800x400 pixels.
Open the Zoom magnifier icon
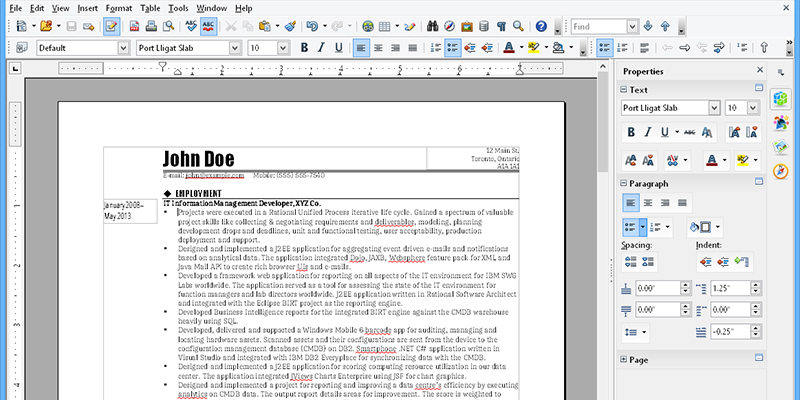coord(518,26)
